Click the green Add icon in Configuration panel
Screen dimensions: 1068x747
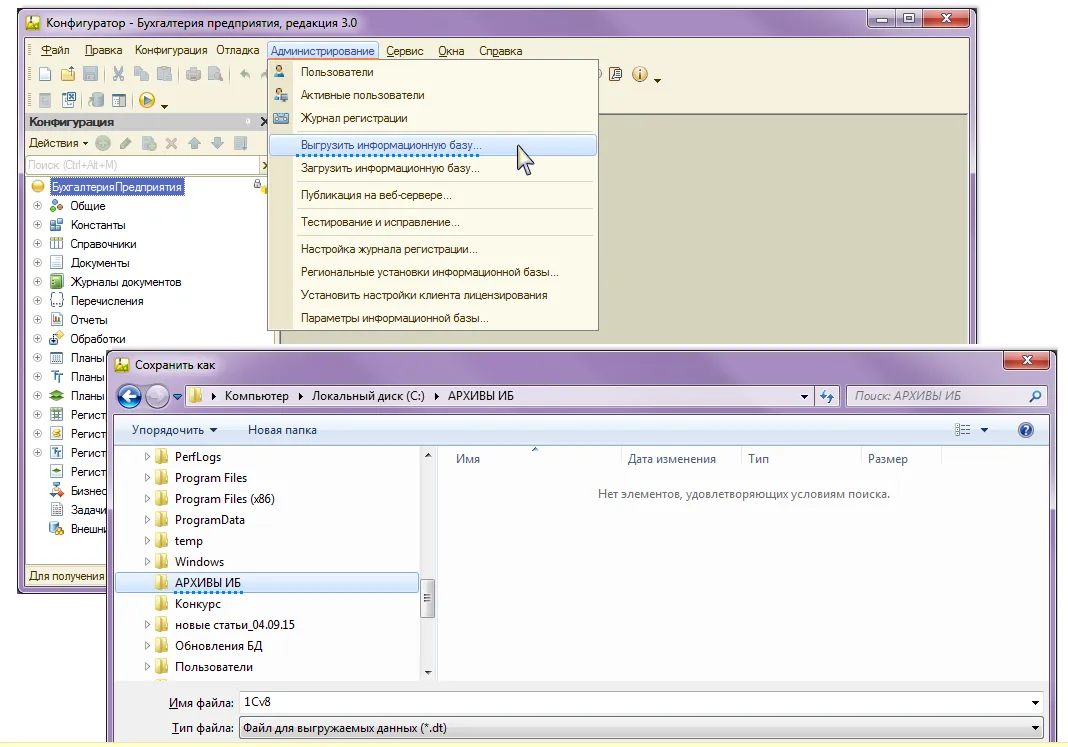point(103,143)
